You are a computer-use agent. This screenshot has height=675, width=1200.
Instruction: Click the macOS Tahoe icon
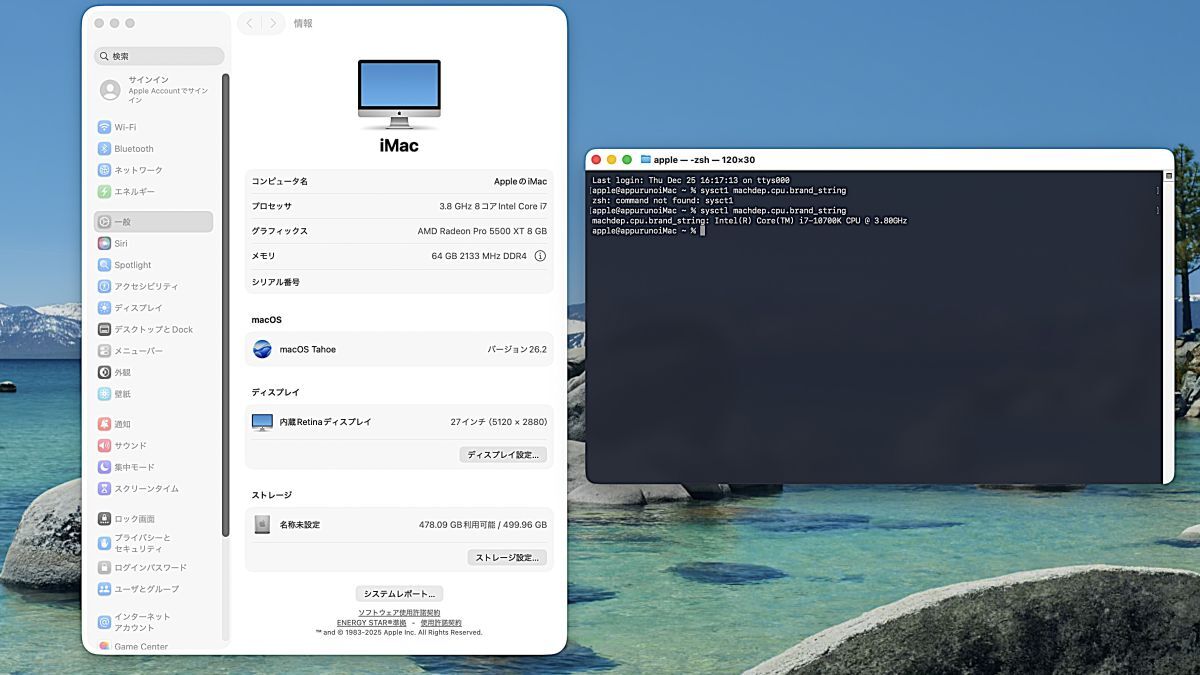tap(262, 349)
